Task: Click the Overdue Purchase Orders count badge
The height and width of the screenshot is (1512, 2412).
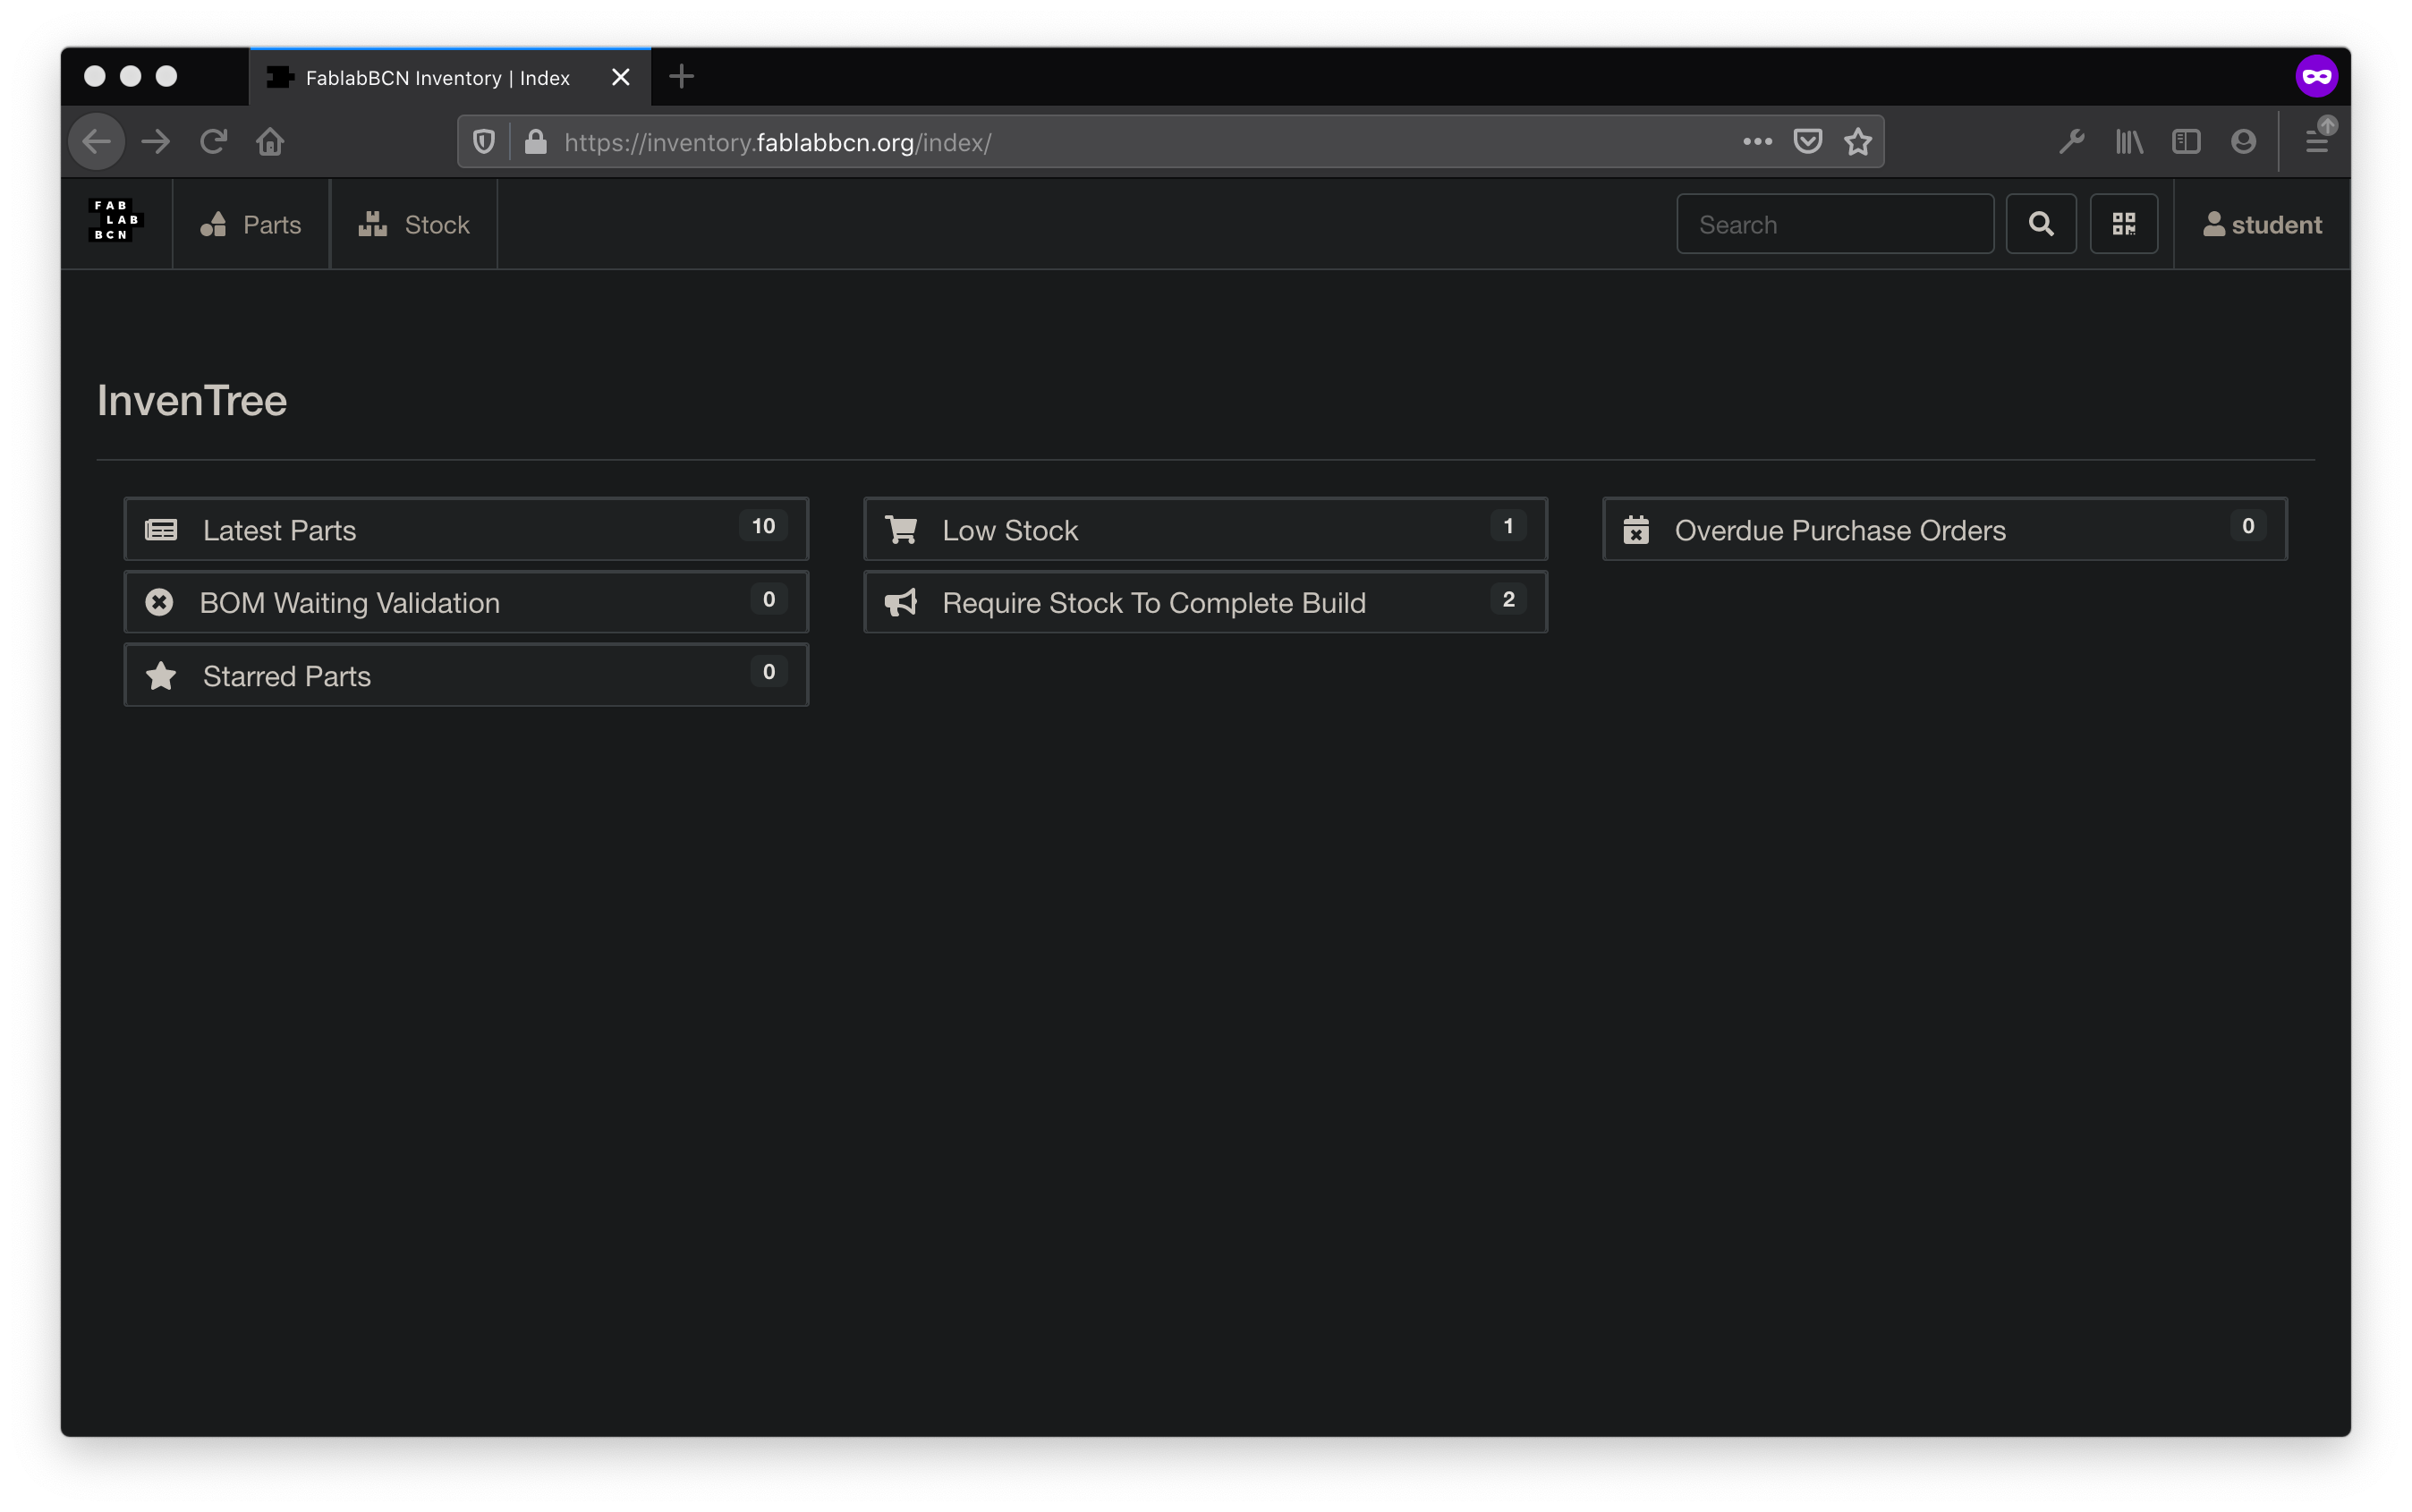Action: click(x=2247, y=526)
